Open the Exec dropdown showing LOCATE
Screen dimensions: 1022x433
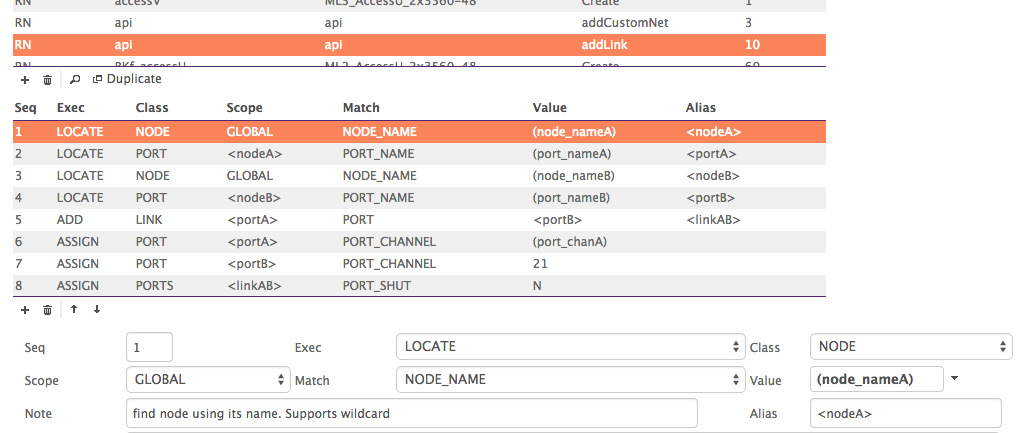[x=569, y=346]
